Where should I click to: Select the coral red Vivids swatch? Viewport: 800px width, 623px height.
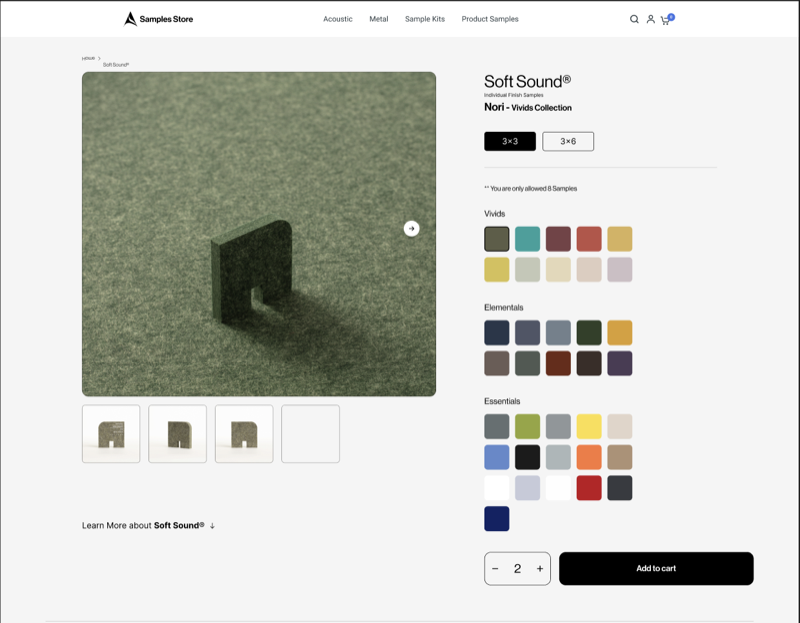click(589, 239)
